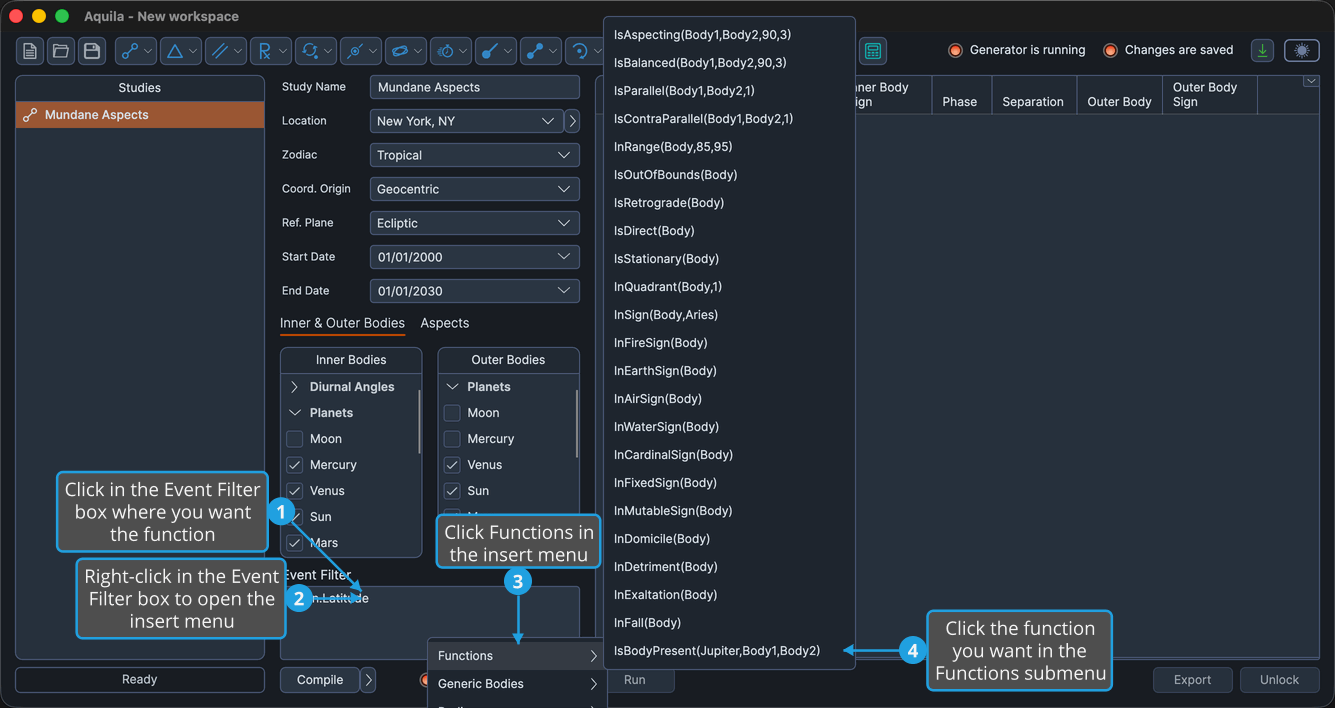This screenshot has width=1335, height=708.
Task: Click inside the Event Filter text box
Action: tap(430, 622)
